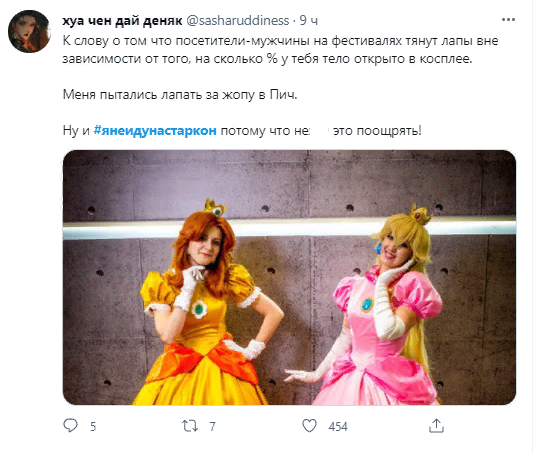Click the text это поощрять!

coord(377,130)
